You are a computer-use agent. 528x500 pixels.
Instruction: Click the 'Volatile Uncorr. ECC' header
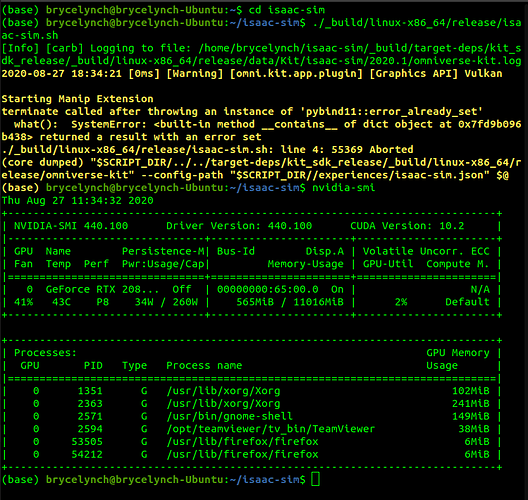(x=426, y=251)
